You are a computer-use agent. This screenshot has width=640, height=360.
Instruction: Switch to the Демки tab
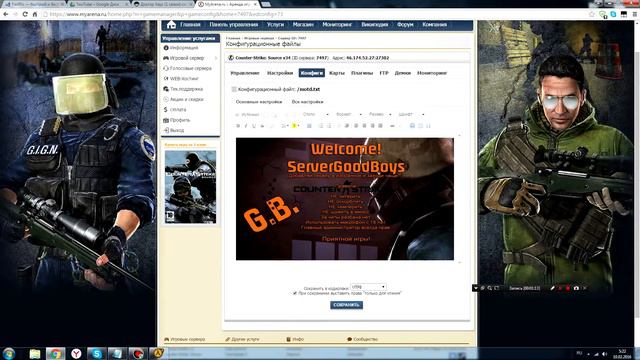pyautogui.click(x=402, y=73)
